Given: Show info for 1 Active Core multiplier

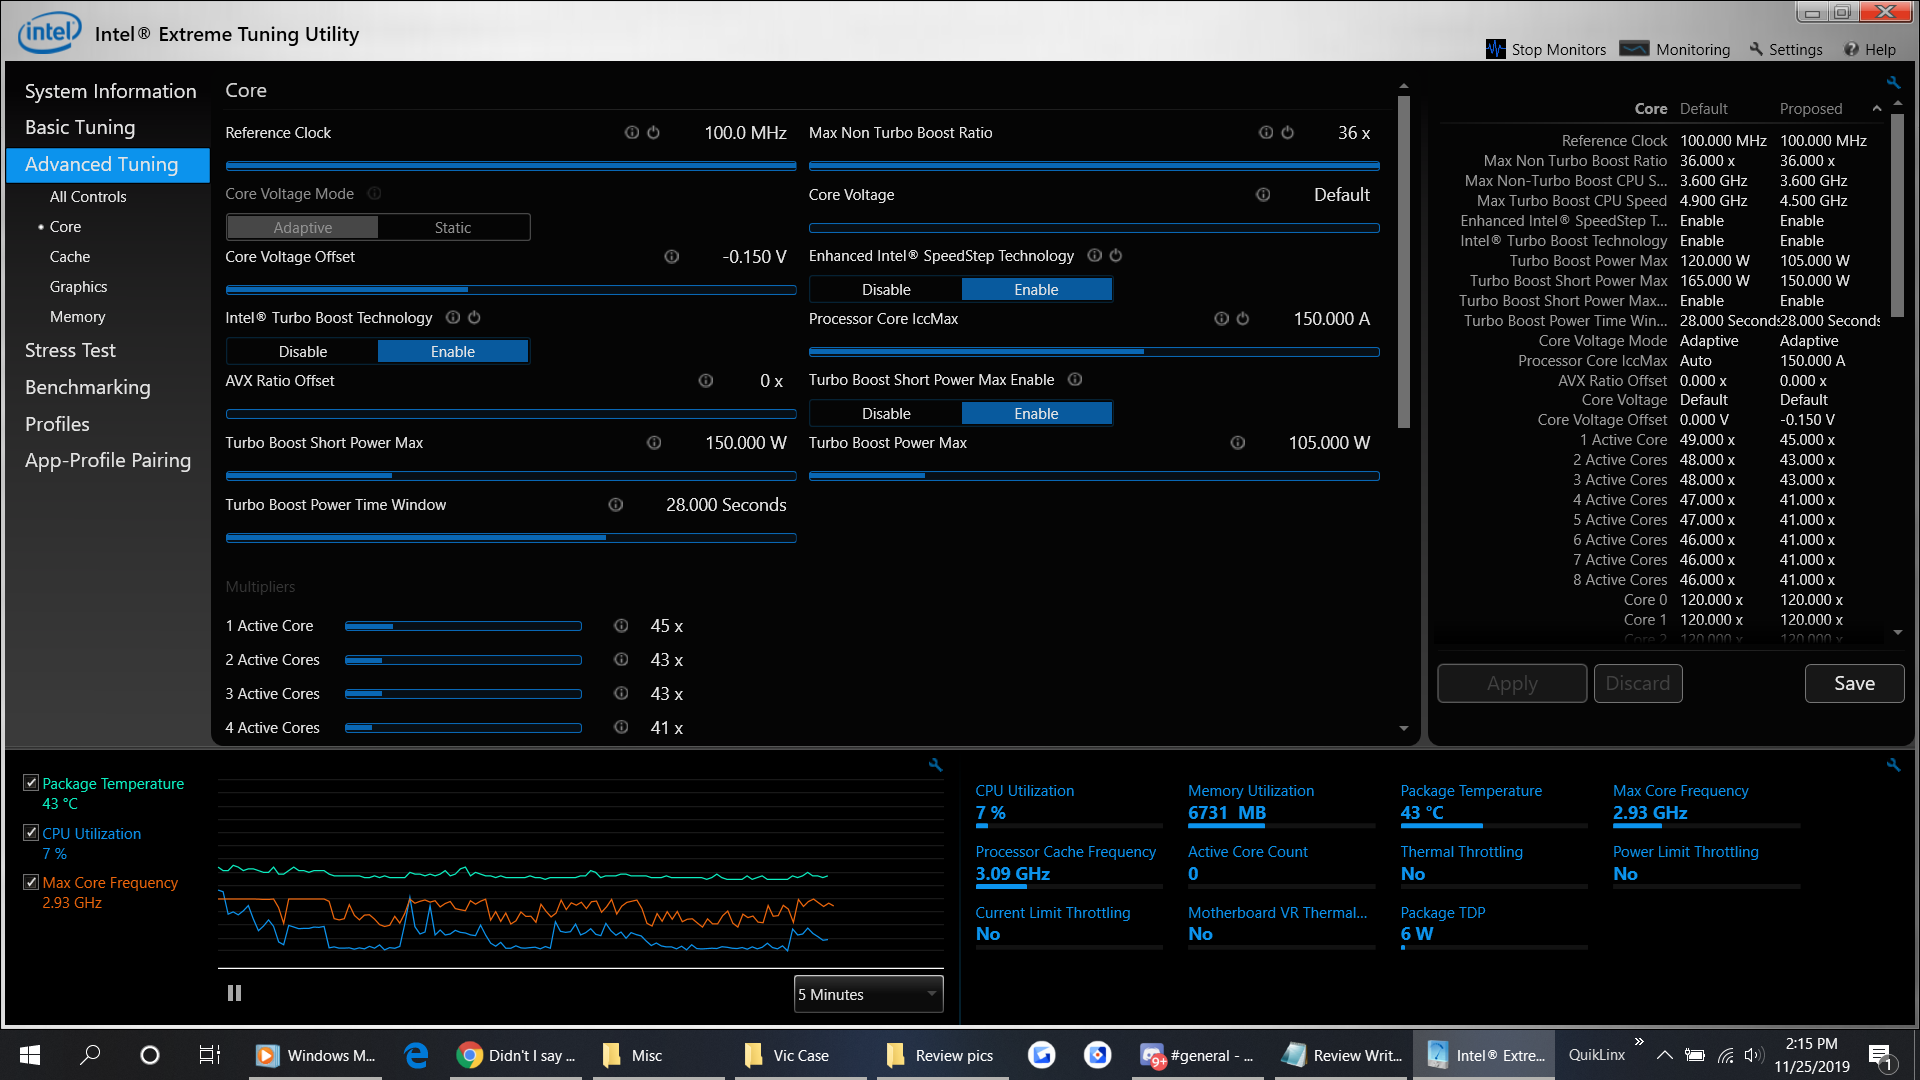Looking at the screenshot, I should (621, 626).
